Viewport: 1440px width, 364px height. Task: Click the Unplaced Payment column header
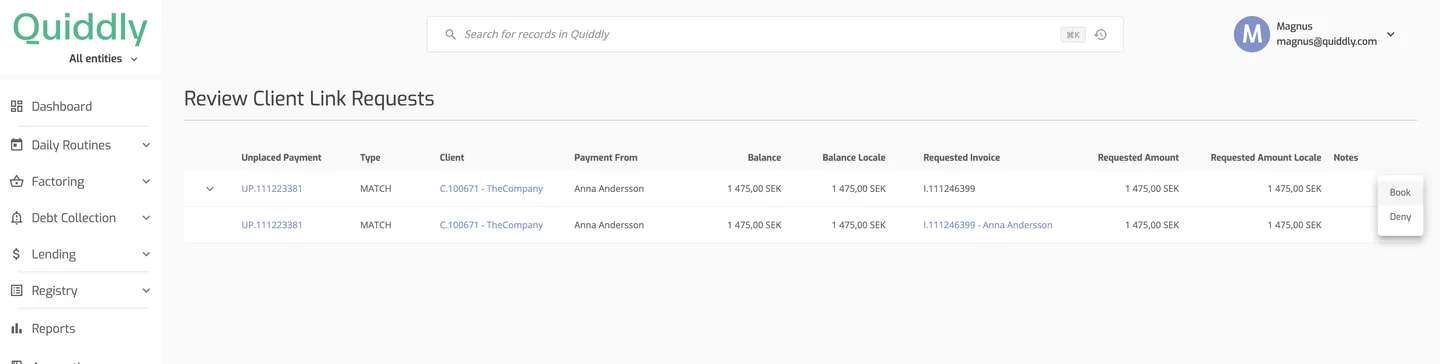click(281, 158)
